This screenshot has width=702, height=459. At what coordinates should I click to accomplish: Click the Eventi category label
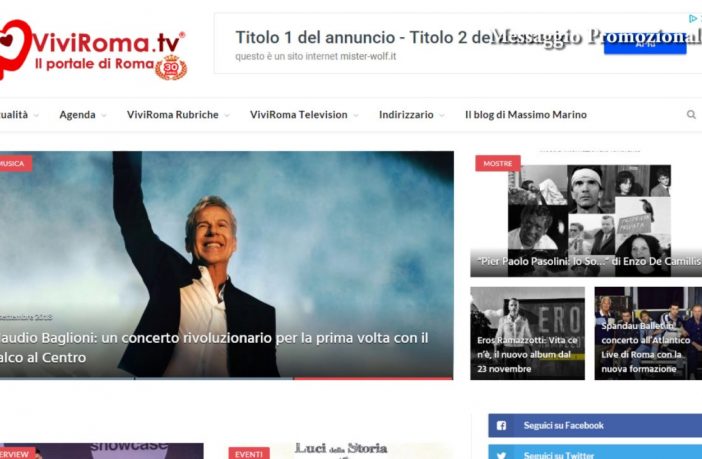point(249,454)
